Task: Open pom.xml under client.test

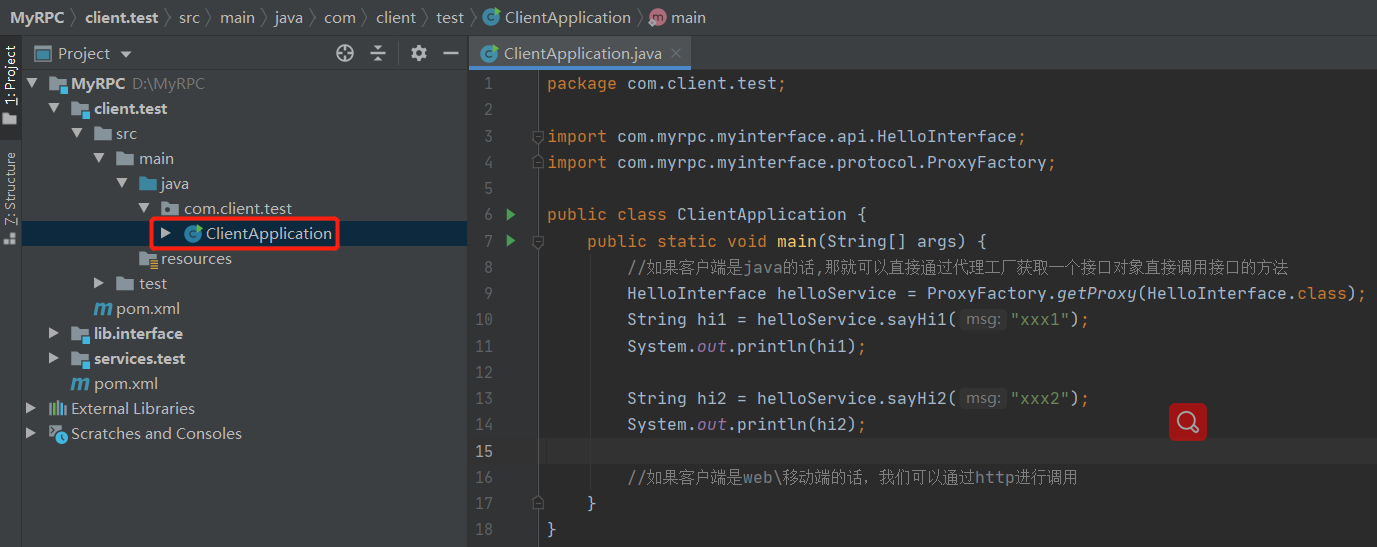Action: tap(147, 308)
